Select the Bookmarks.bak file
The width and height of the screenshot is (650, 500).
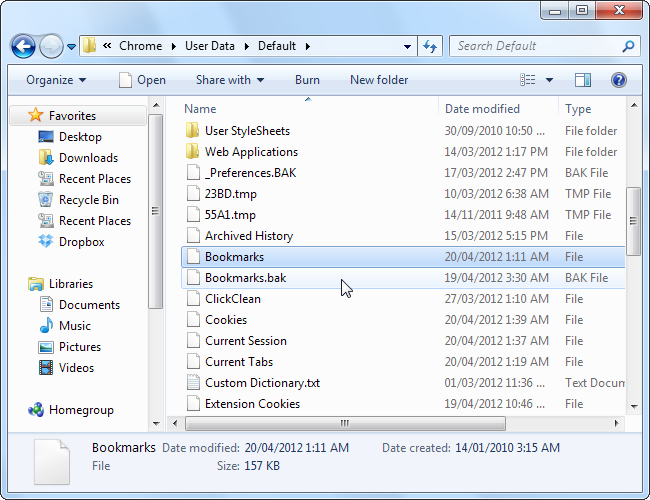click(403, 278)
